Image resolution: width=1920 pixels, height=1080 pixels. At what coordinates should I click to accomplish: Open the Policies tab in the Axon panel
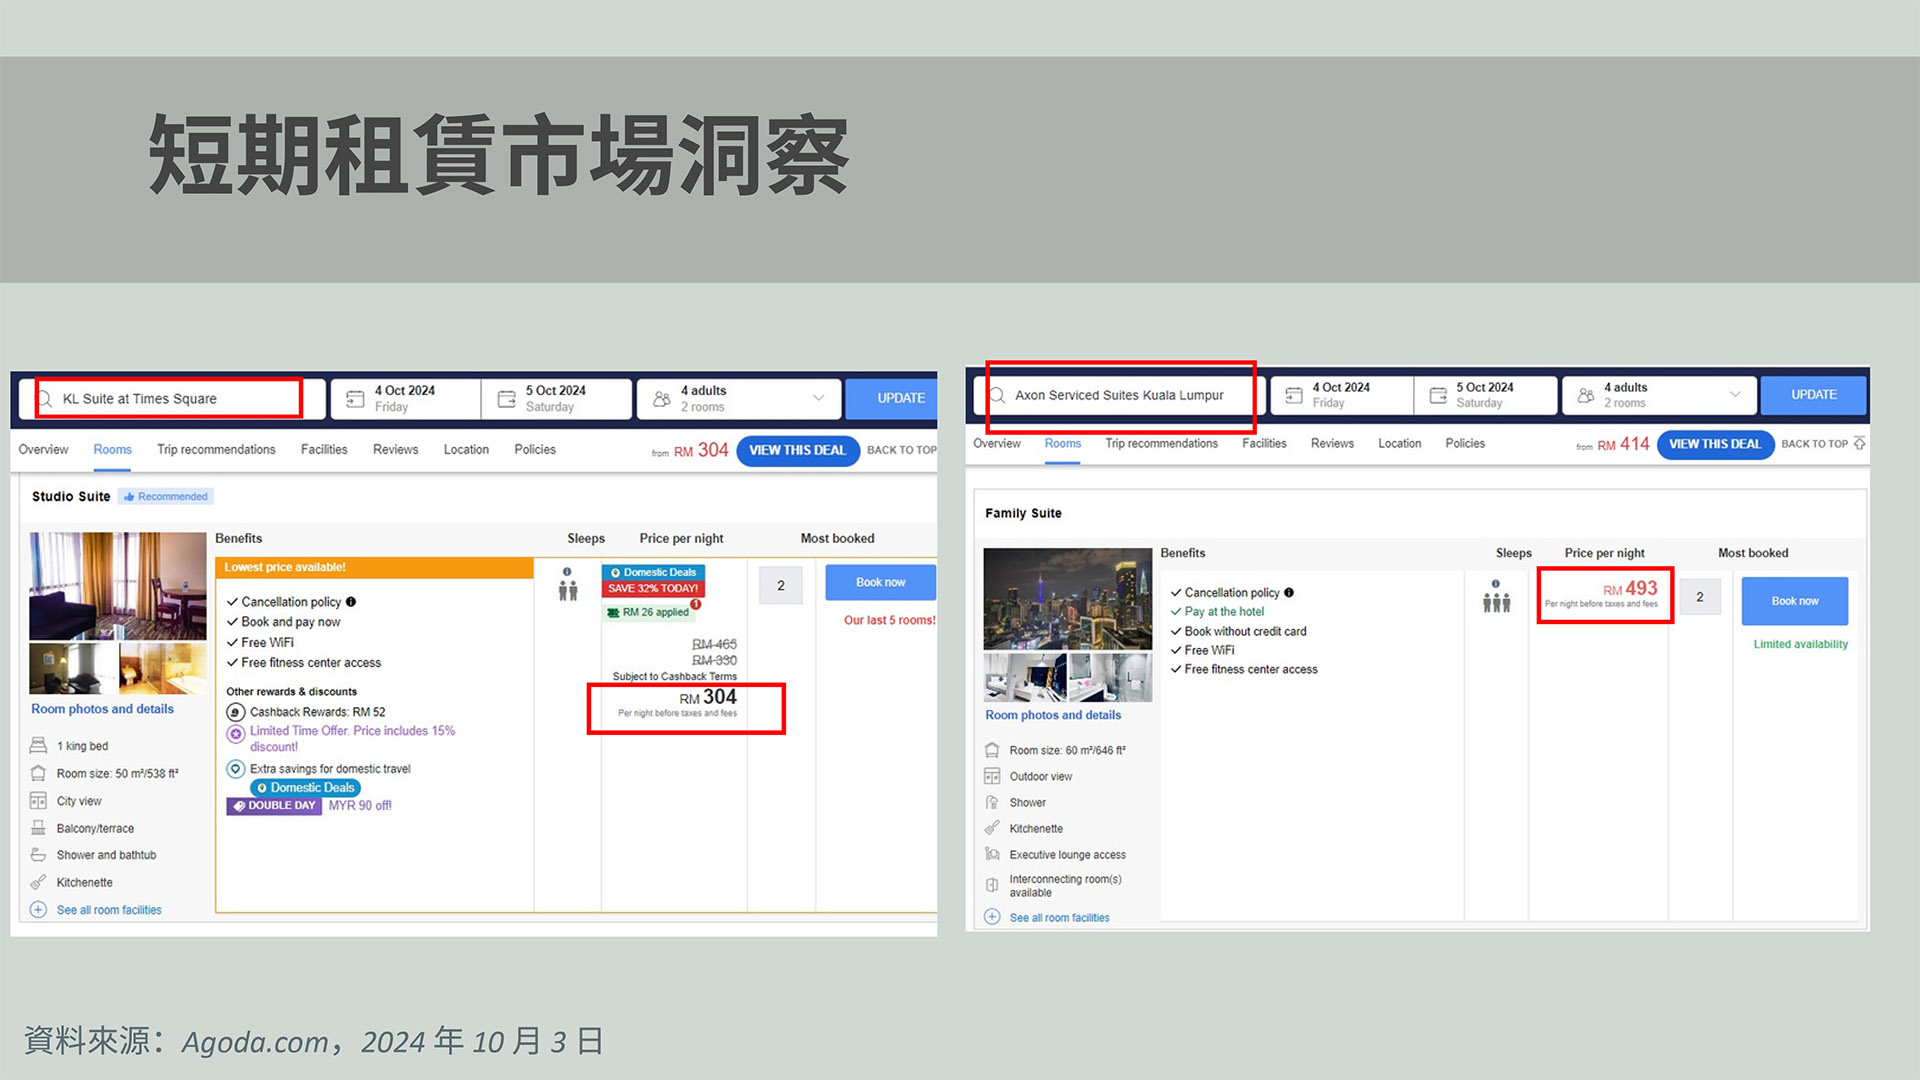(x=1465, y=444)
